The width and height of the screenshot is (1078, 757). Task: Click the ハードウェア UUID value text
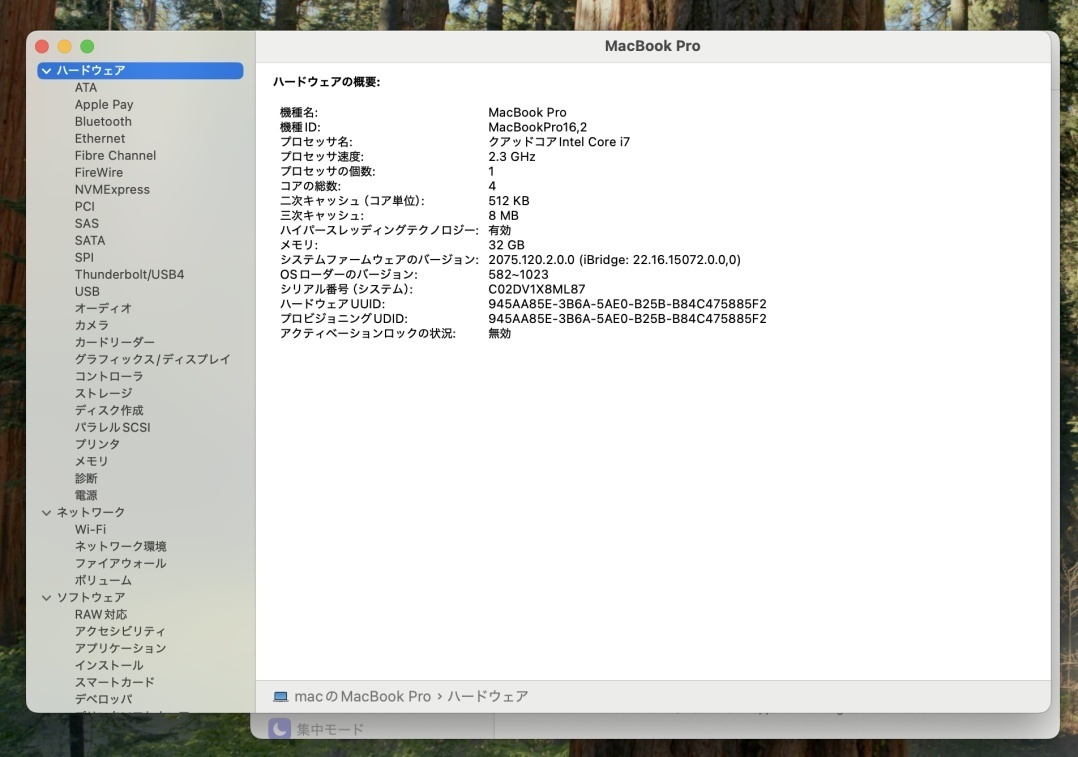point(627,304)
